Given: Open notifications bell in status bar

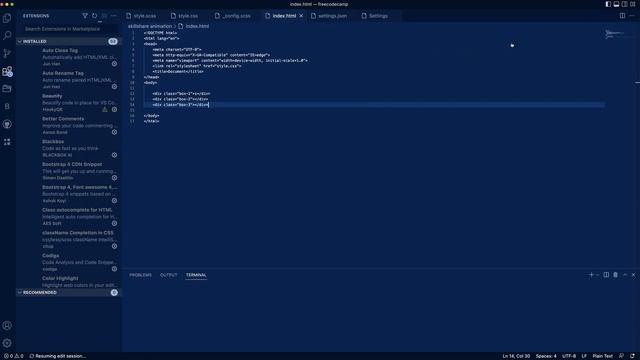Looking at the screenshot, I should [632, 356].
